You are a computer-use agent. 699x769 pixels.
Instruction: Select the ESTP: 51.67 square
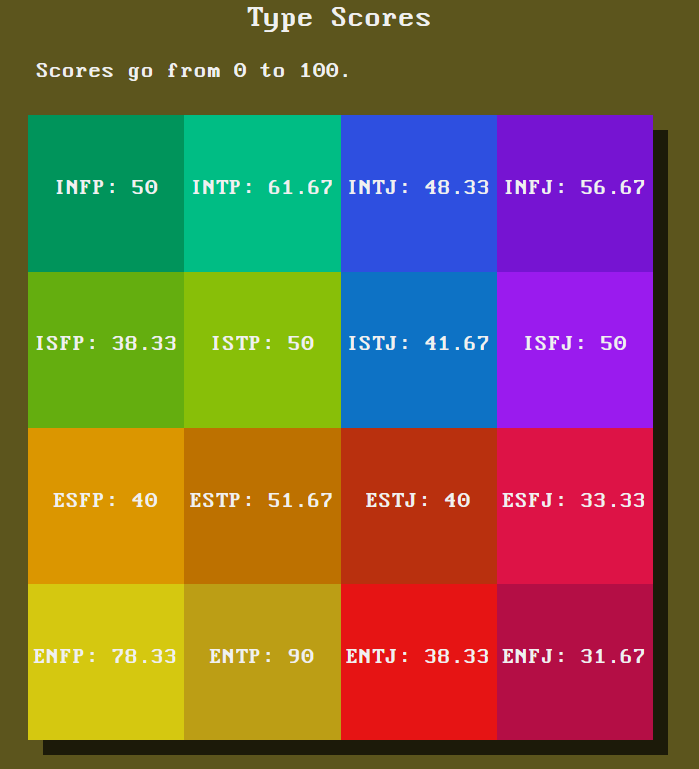point(262,506)
